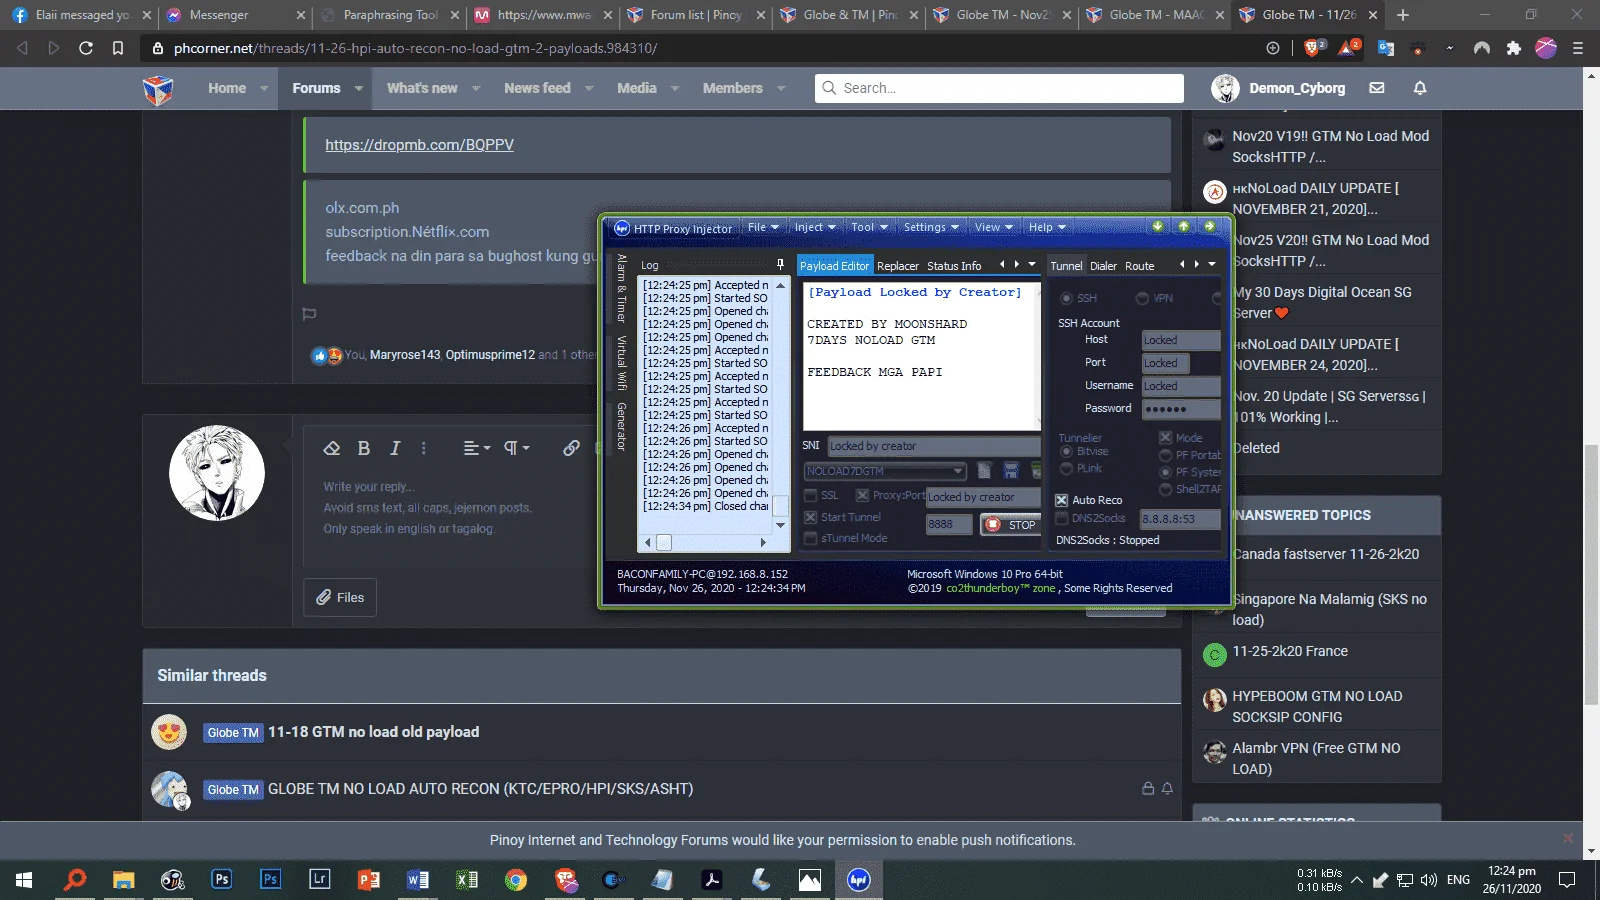
Task: Click the pin icon on Log panel
Action: coord(780,265)
